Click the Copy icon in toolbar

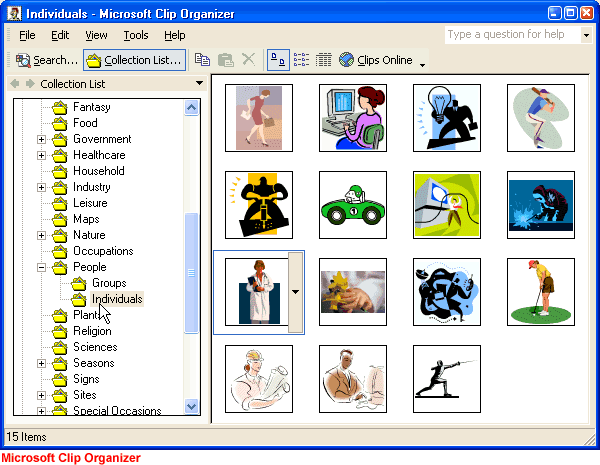[202, 60]
